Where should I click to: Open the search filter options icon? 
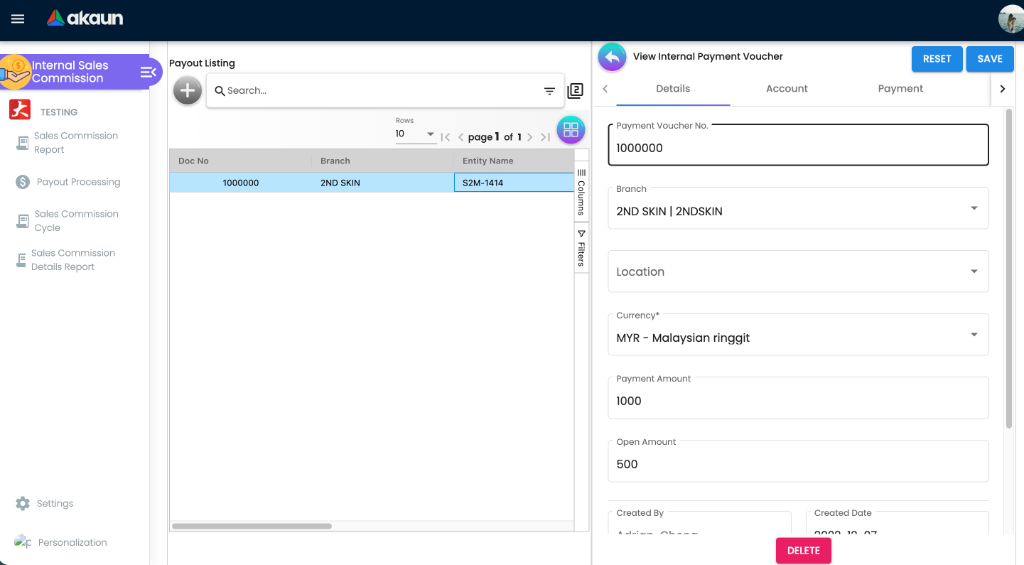[x=549, y=91]
